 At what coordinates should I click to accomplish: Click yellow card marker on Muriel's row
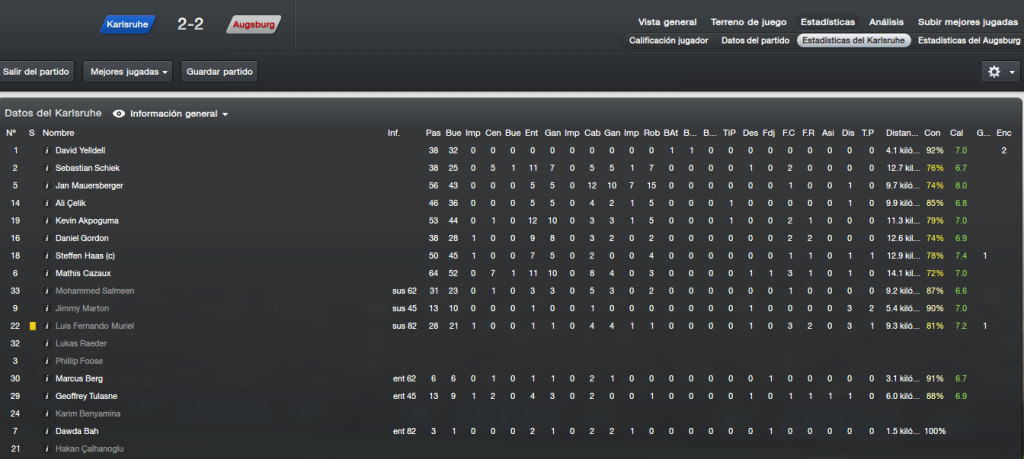(x=33, y=326)
